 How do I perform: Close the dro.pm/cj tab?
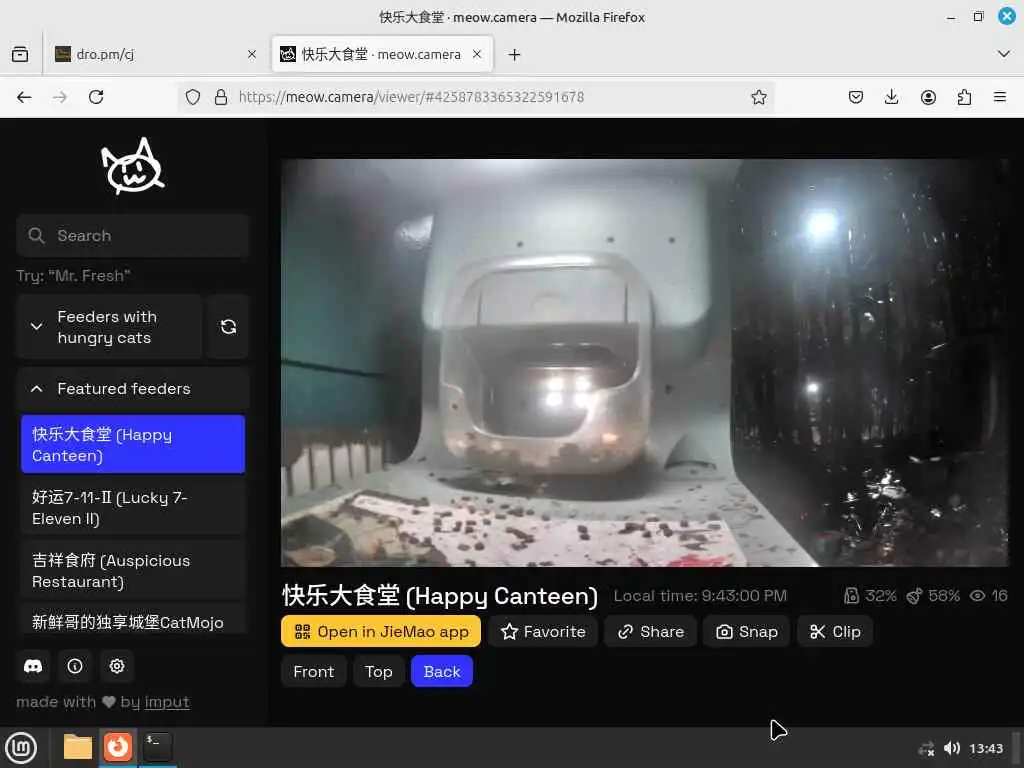pyautogui.click(x=252, y=55)
